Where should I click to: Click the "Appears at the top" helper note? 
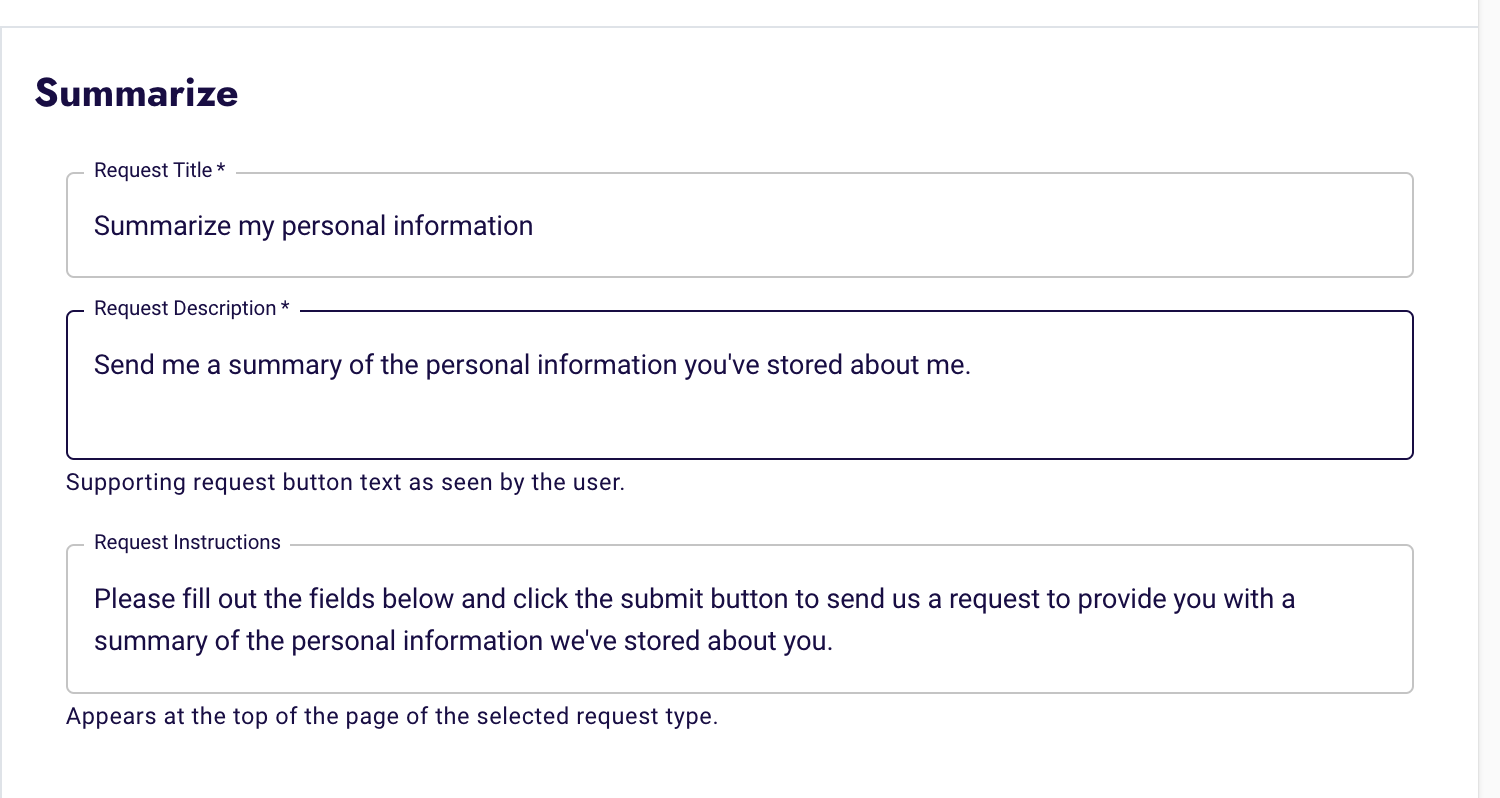[392, 718]
